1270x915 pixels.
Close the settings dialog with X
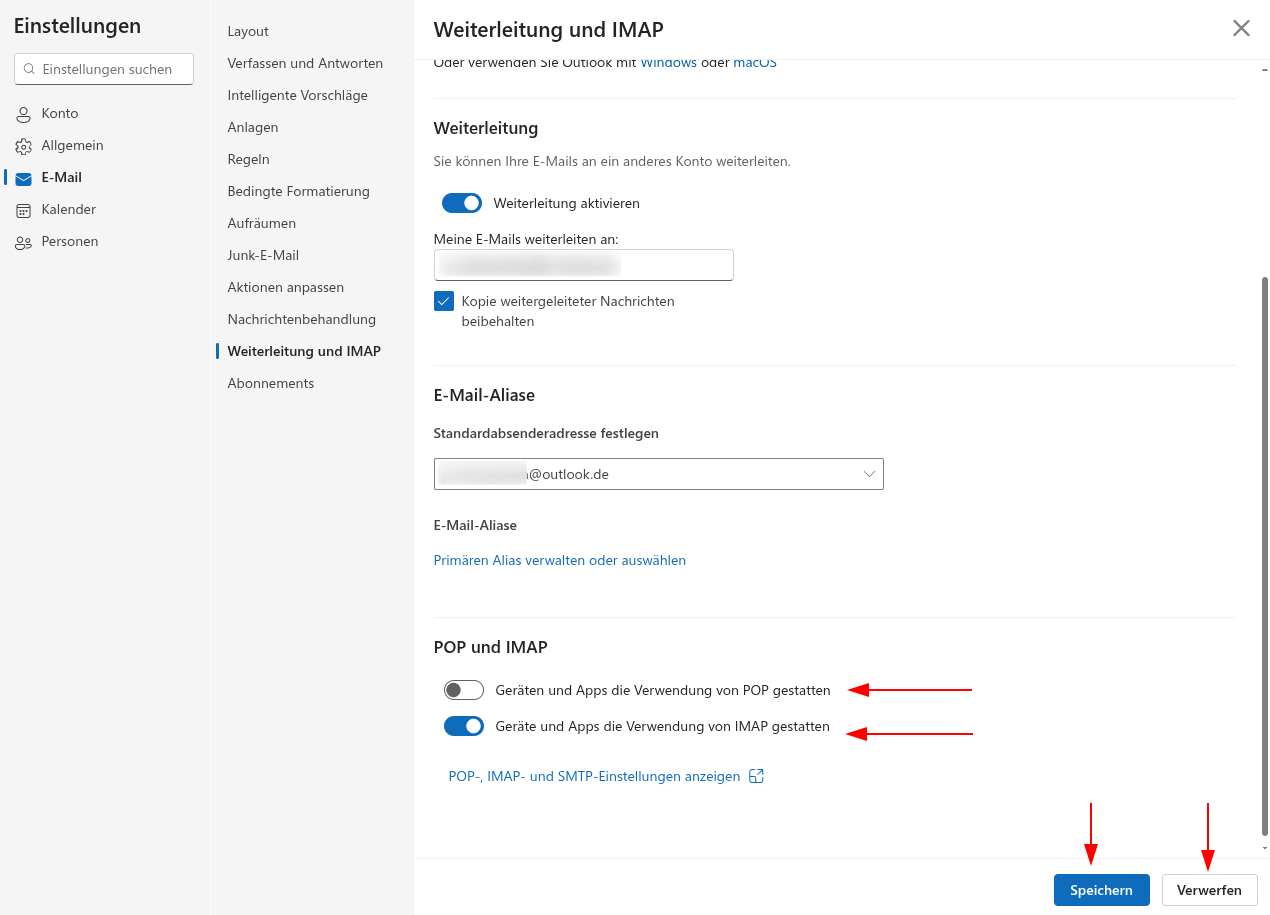(1241, 28)
